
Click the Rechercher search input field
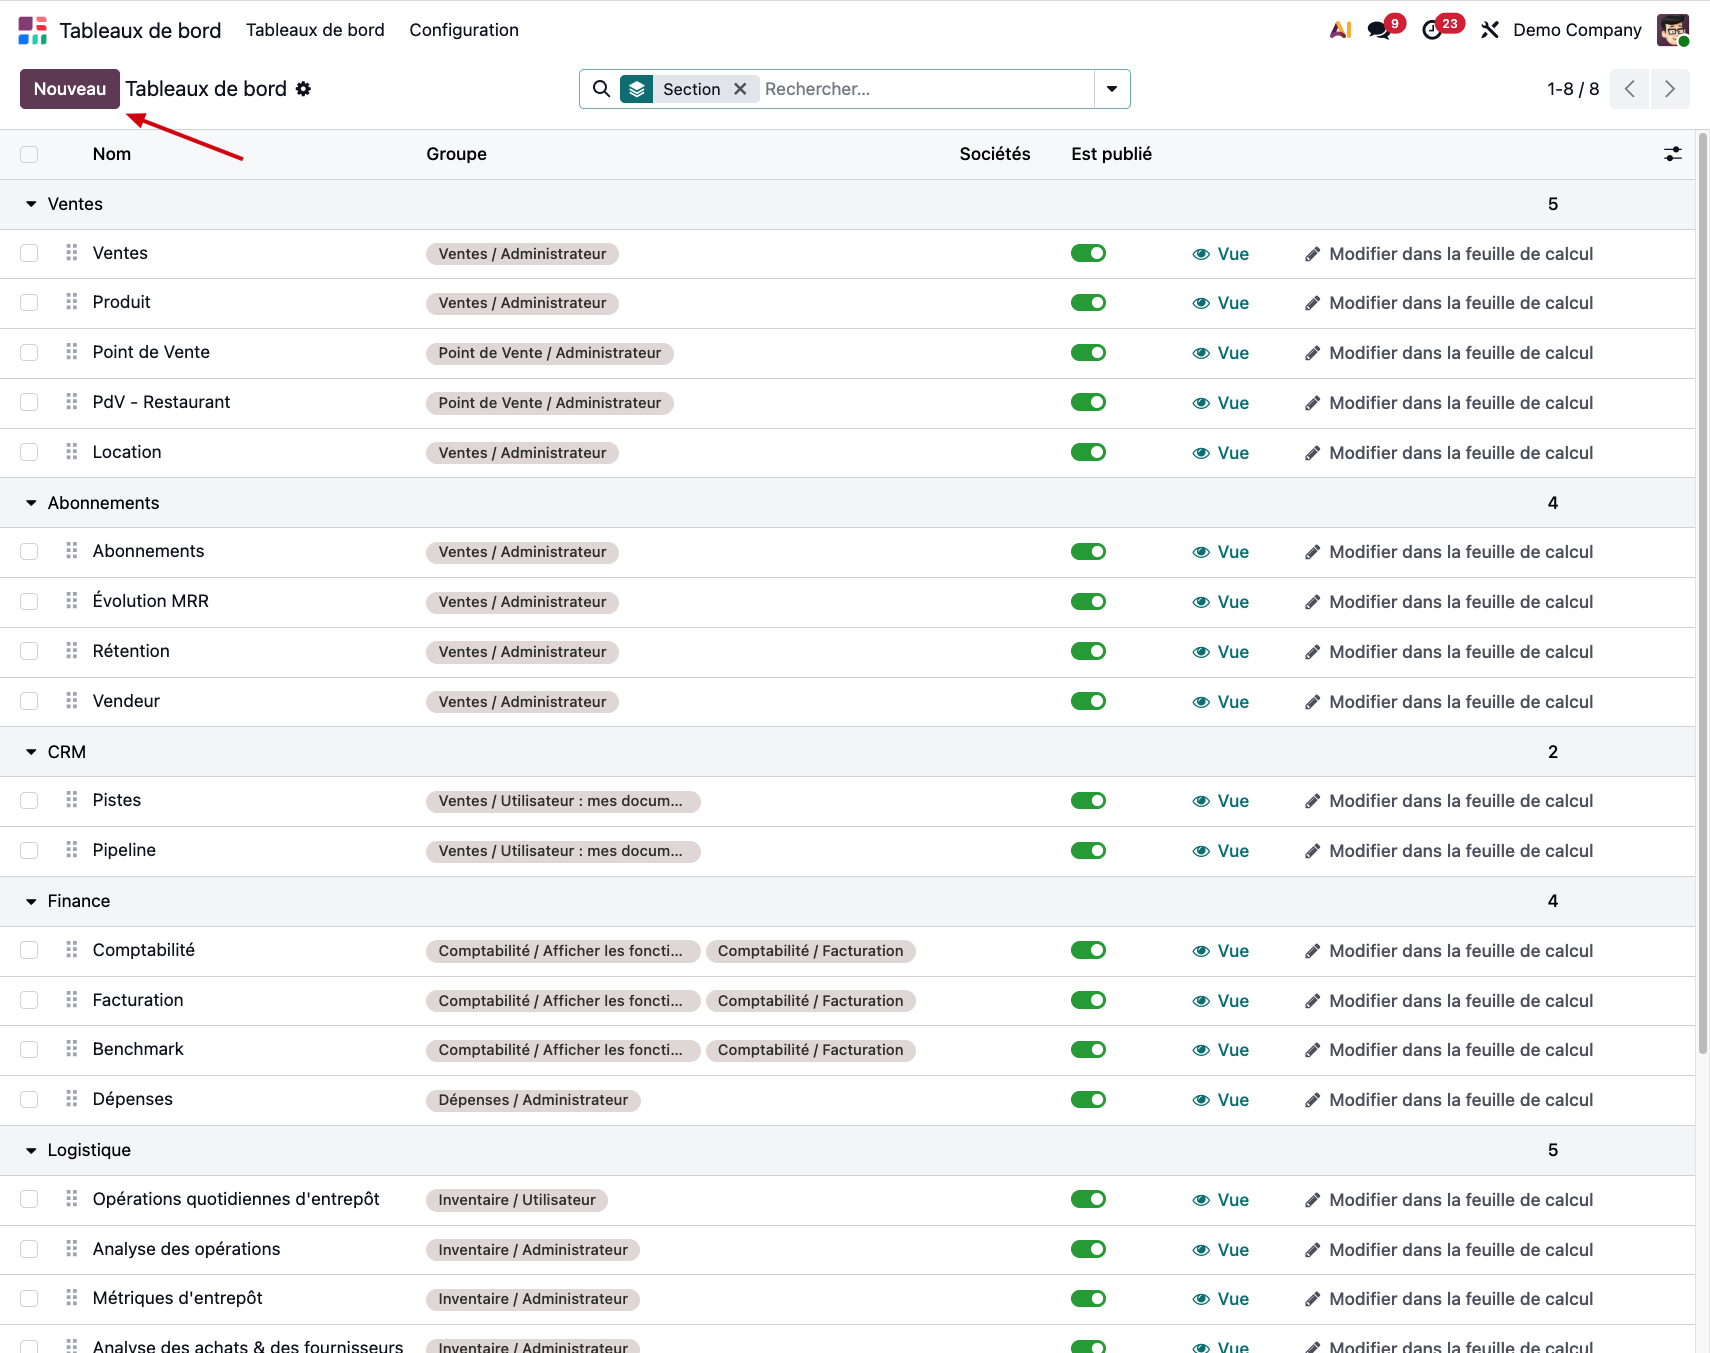[x=925, y=89]
